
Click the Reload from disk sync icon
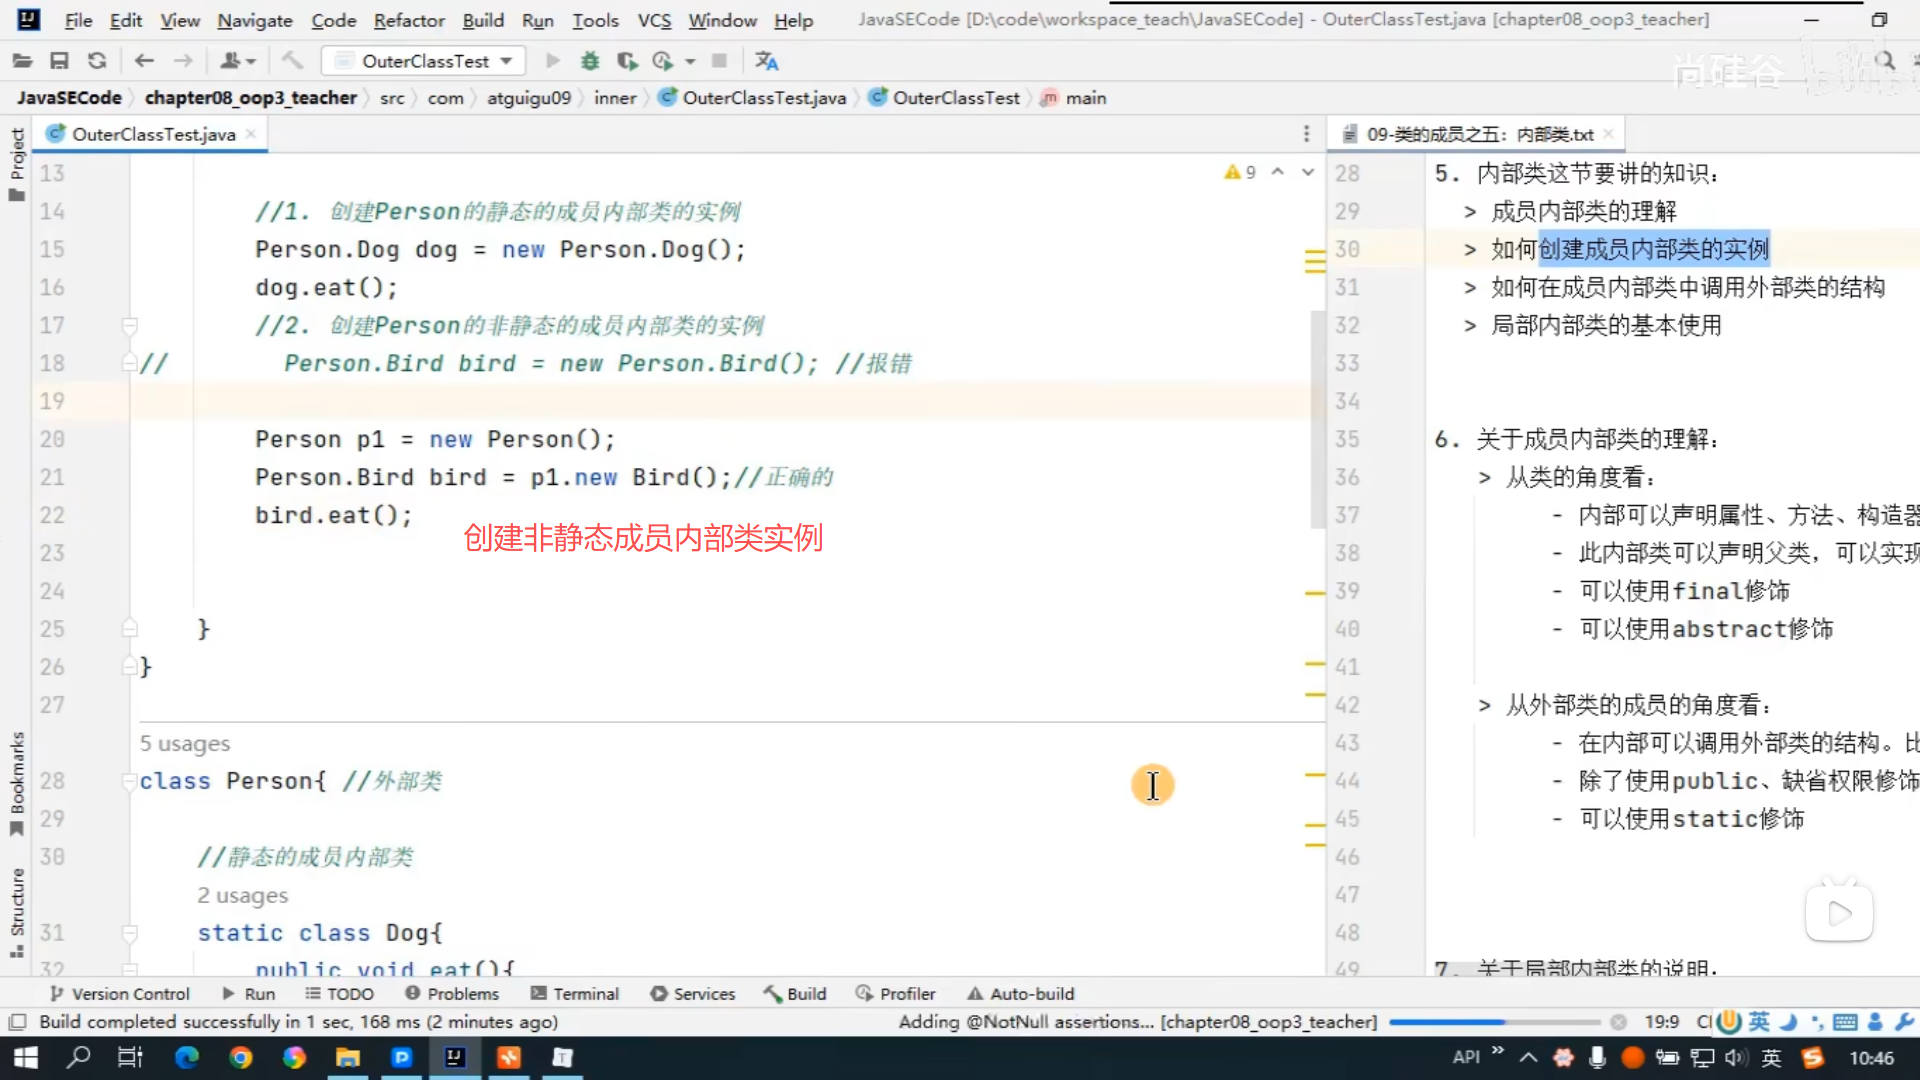point(97,61)
